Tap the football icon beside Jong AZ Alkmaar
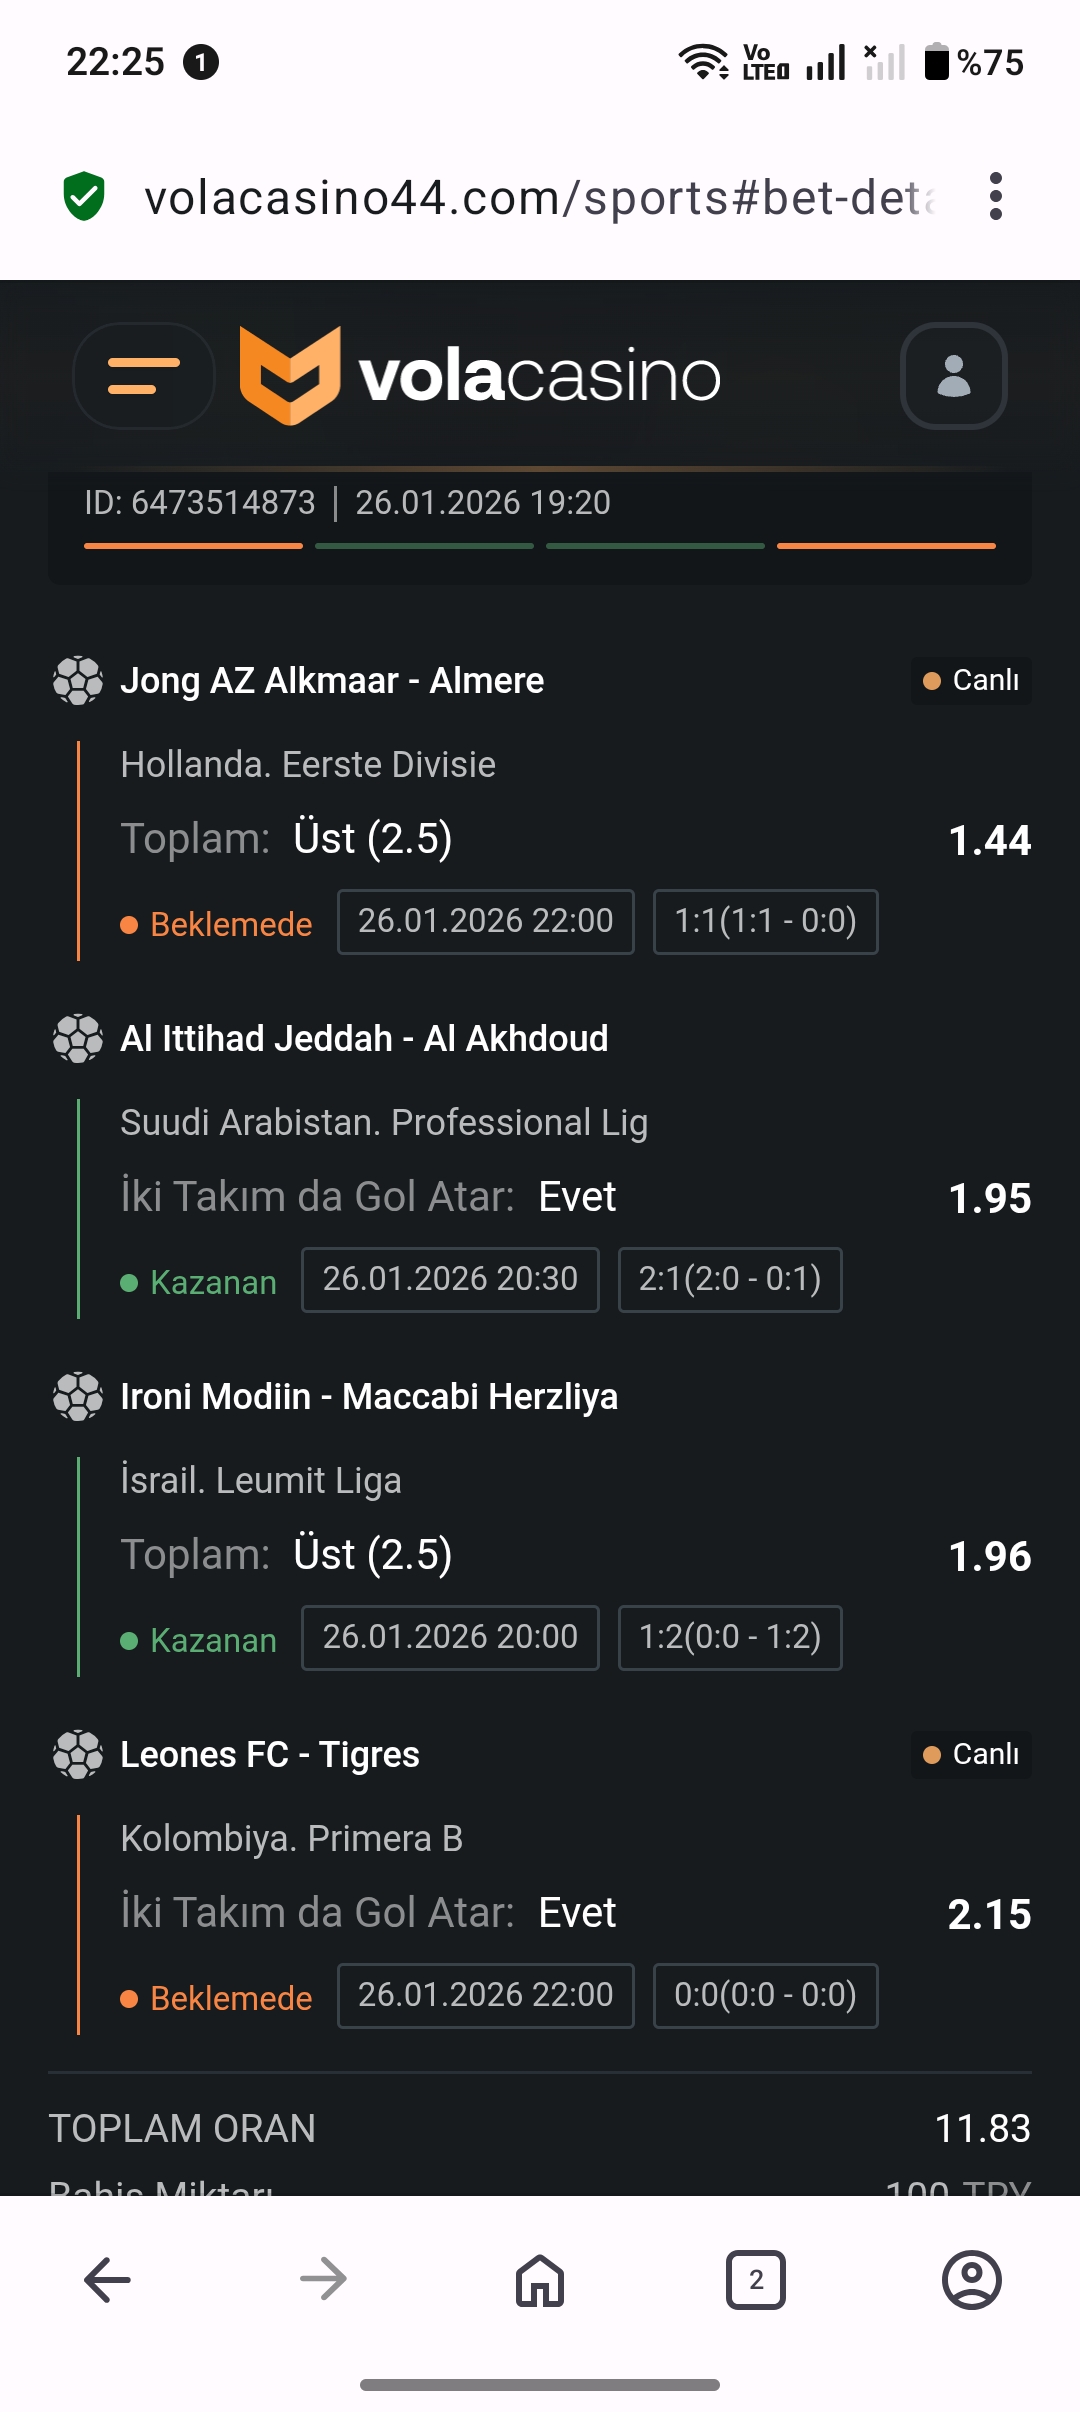Image resolution: width=1080 pixels, height=2412 pixels. (78, 681)
